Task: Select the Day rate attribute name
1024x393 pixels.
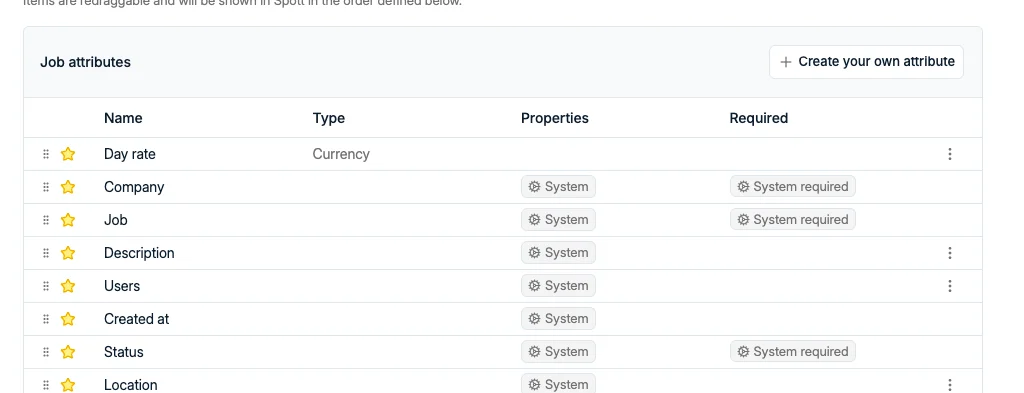Action: tap(129, 154)
